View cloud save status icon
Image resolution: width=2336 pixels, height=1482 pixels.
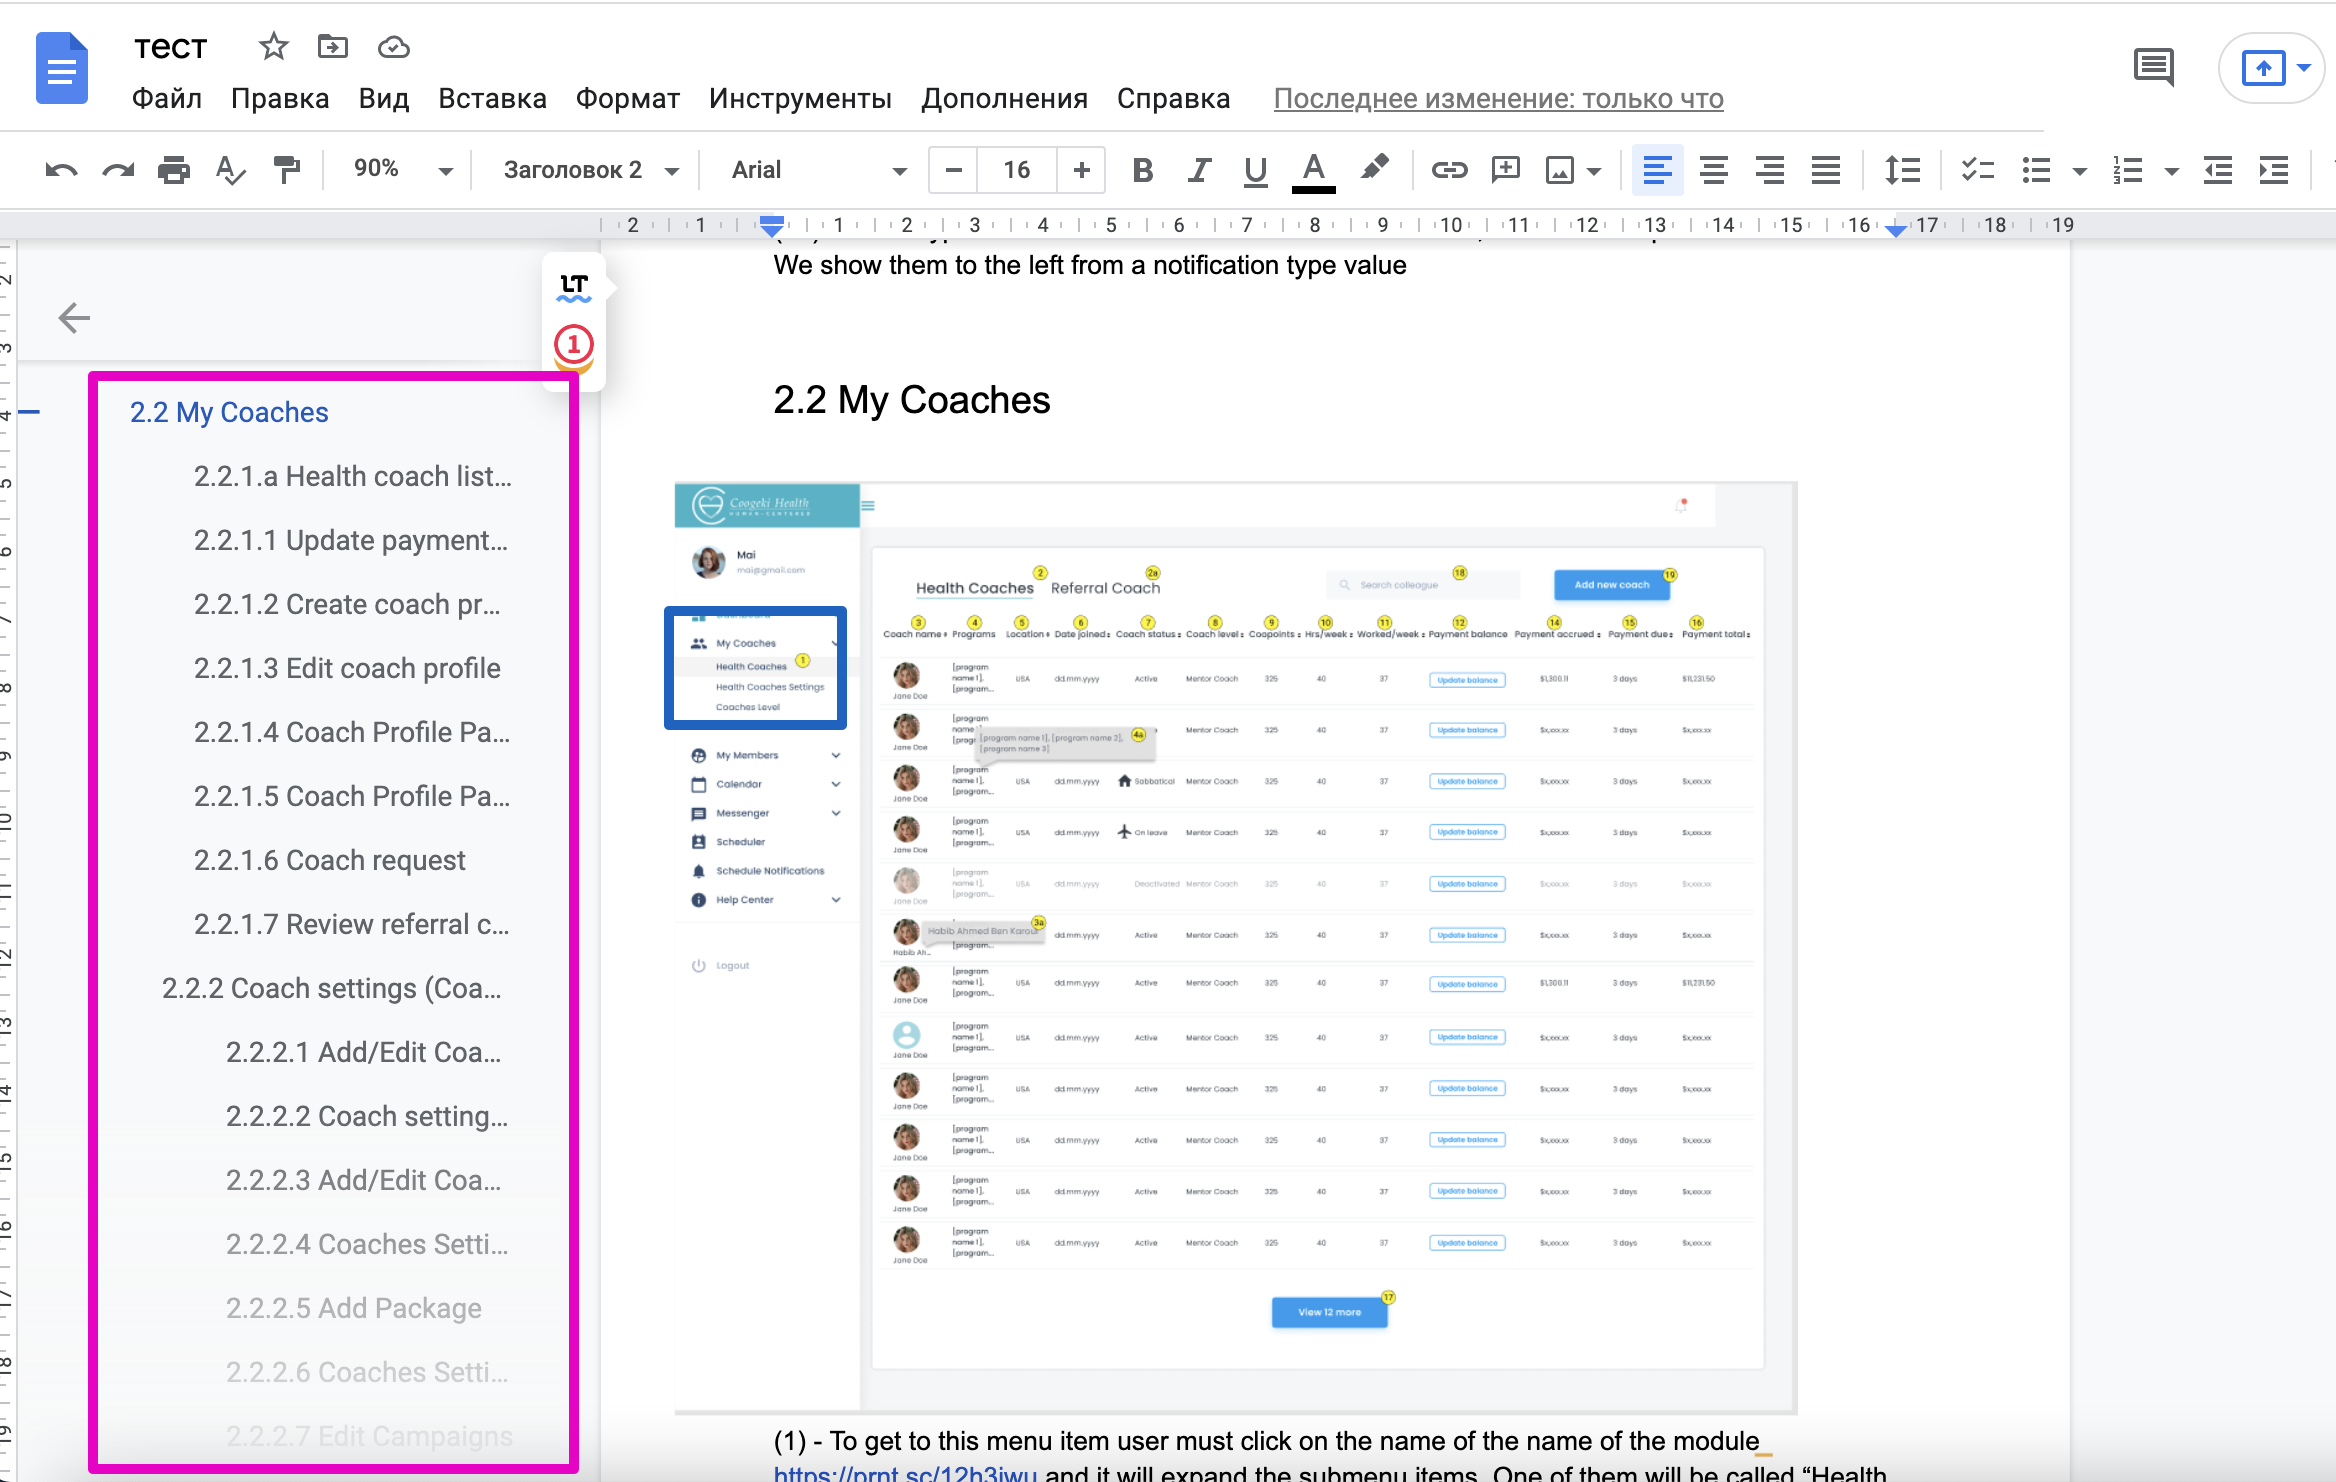(x=394, y=47)
